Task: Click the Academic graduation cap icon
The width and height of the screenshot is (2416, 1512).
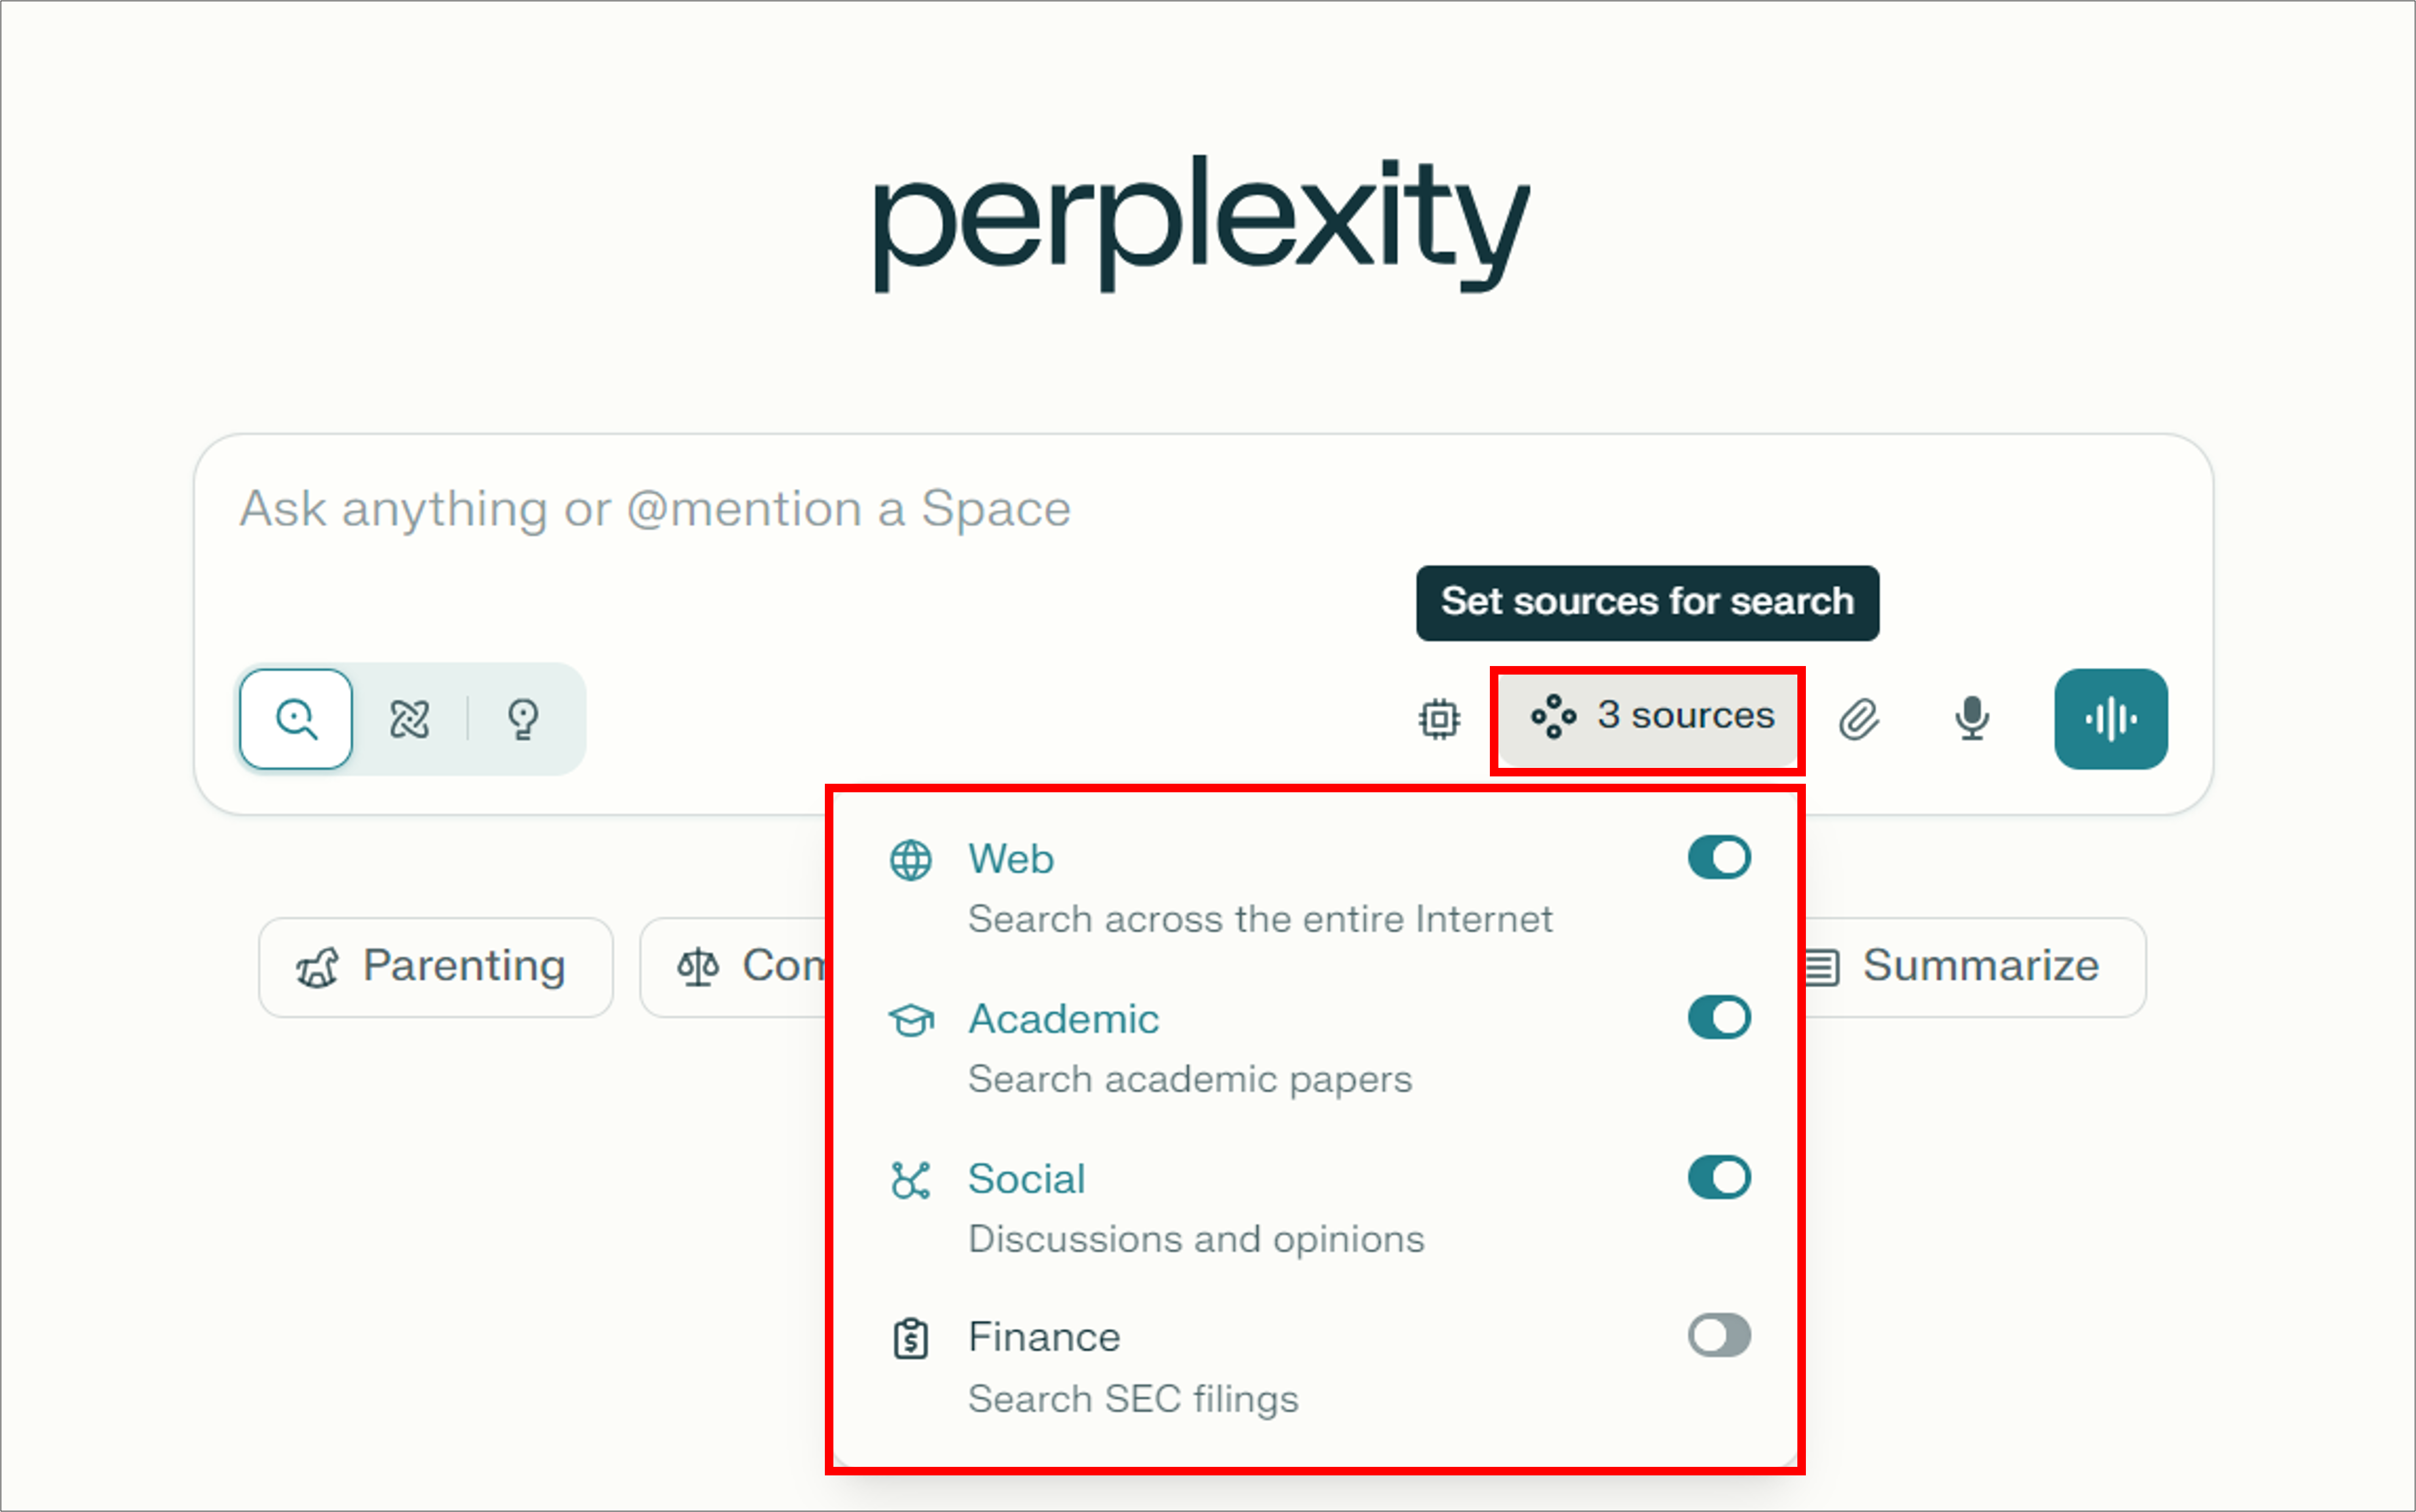Action: tap(911, 1020)
